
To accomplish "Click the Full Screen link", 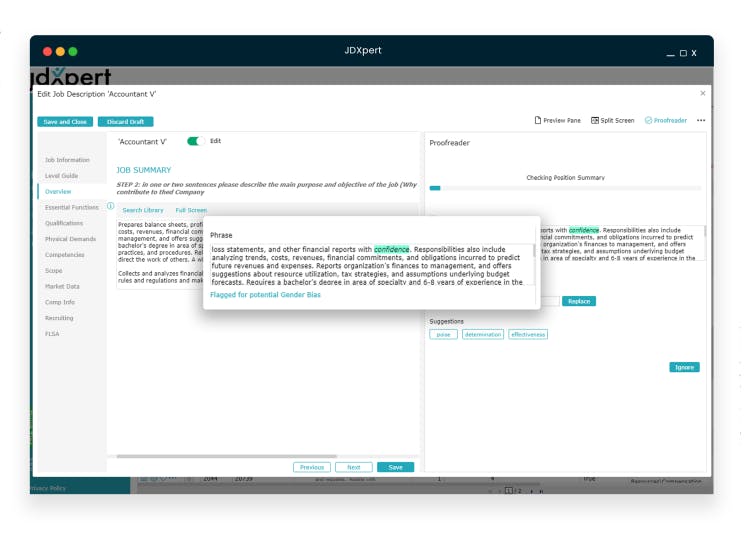I will (x=191, y=210).
